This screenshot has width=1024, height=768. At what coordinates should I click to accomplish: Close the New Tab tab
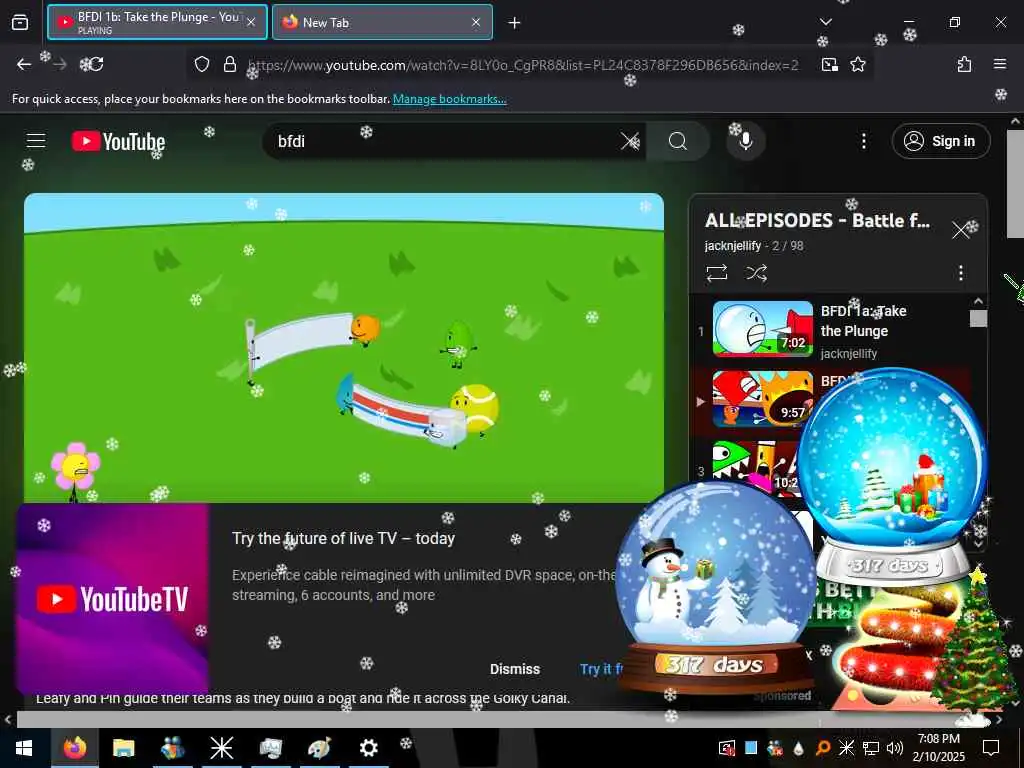coord(476,22)
